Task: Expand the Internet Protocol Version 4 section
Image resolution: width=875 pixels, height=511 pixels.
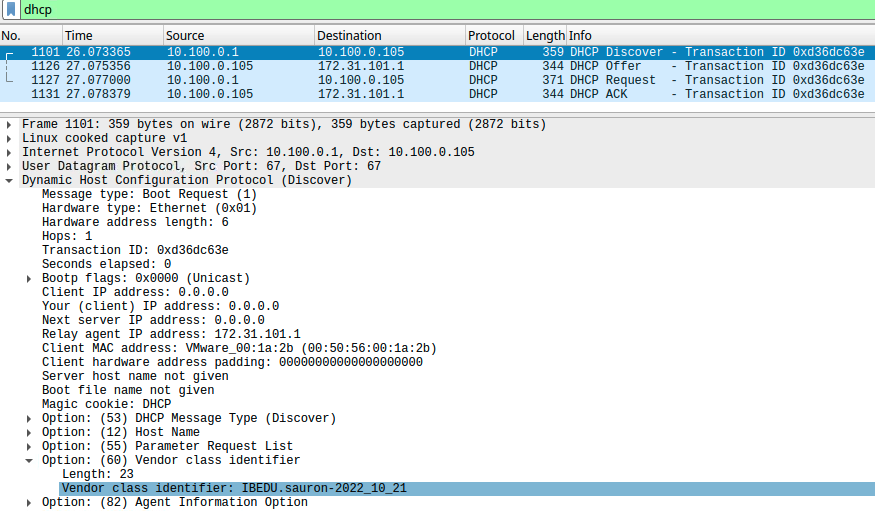Action: click(10, 153)
